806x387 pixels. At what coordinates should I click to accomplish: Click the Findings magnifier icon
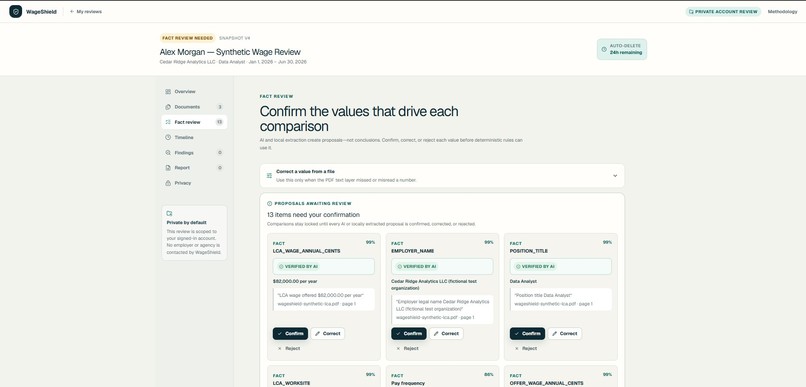(x=168, y=153)
